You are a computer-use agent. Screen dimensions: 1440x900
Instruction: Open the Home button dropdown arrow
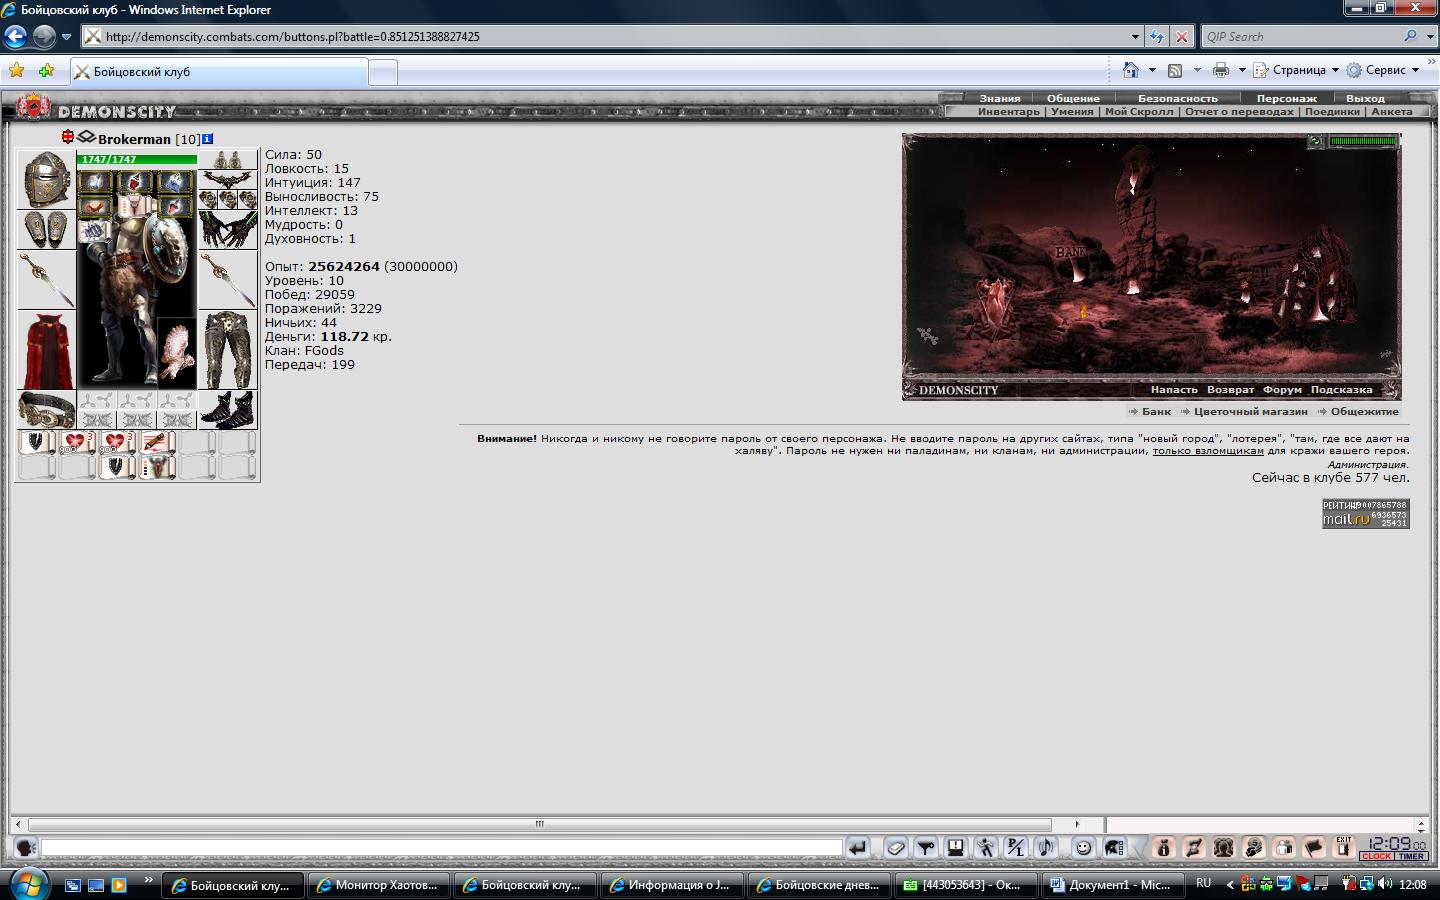[1152, 70]
